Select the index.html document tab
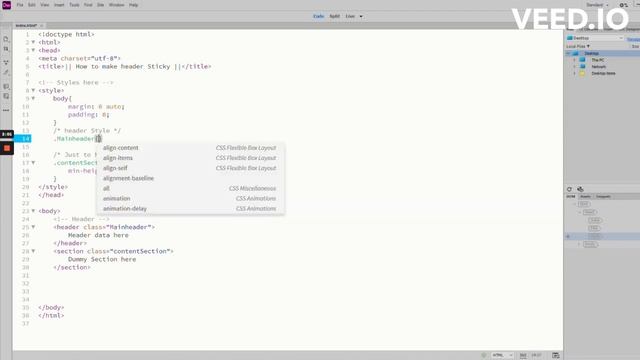640x360 pixels. click(x=26, y=25)
